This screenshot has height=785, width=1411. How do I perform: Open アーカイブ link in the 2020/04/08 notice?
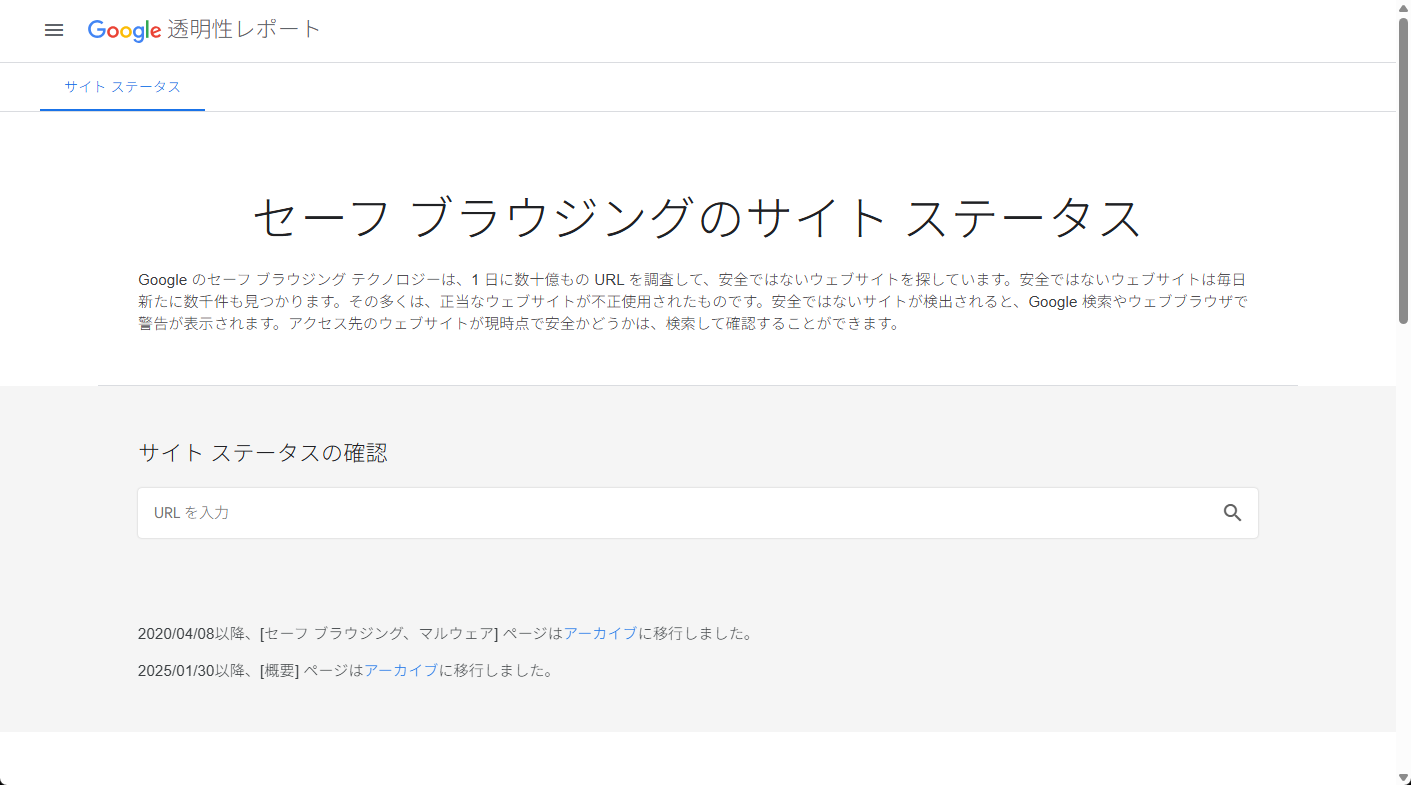pos(601,633)
